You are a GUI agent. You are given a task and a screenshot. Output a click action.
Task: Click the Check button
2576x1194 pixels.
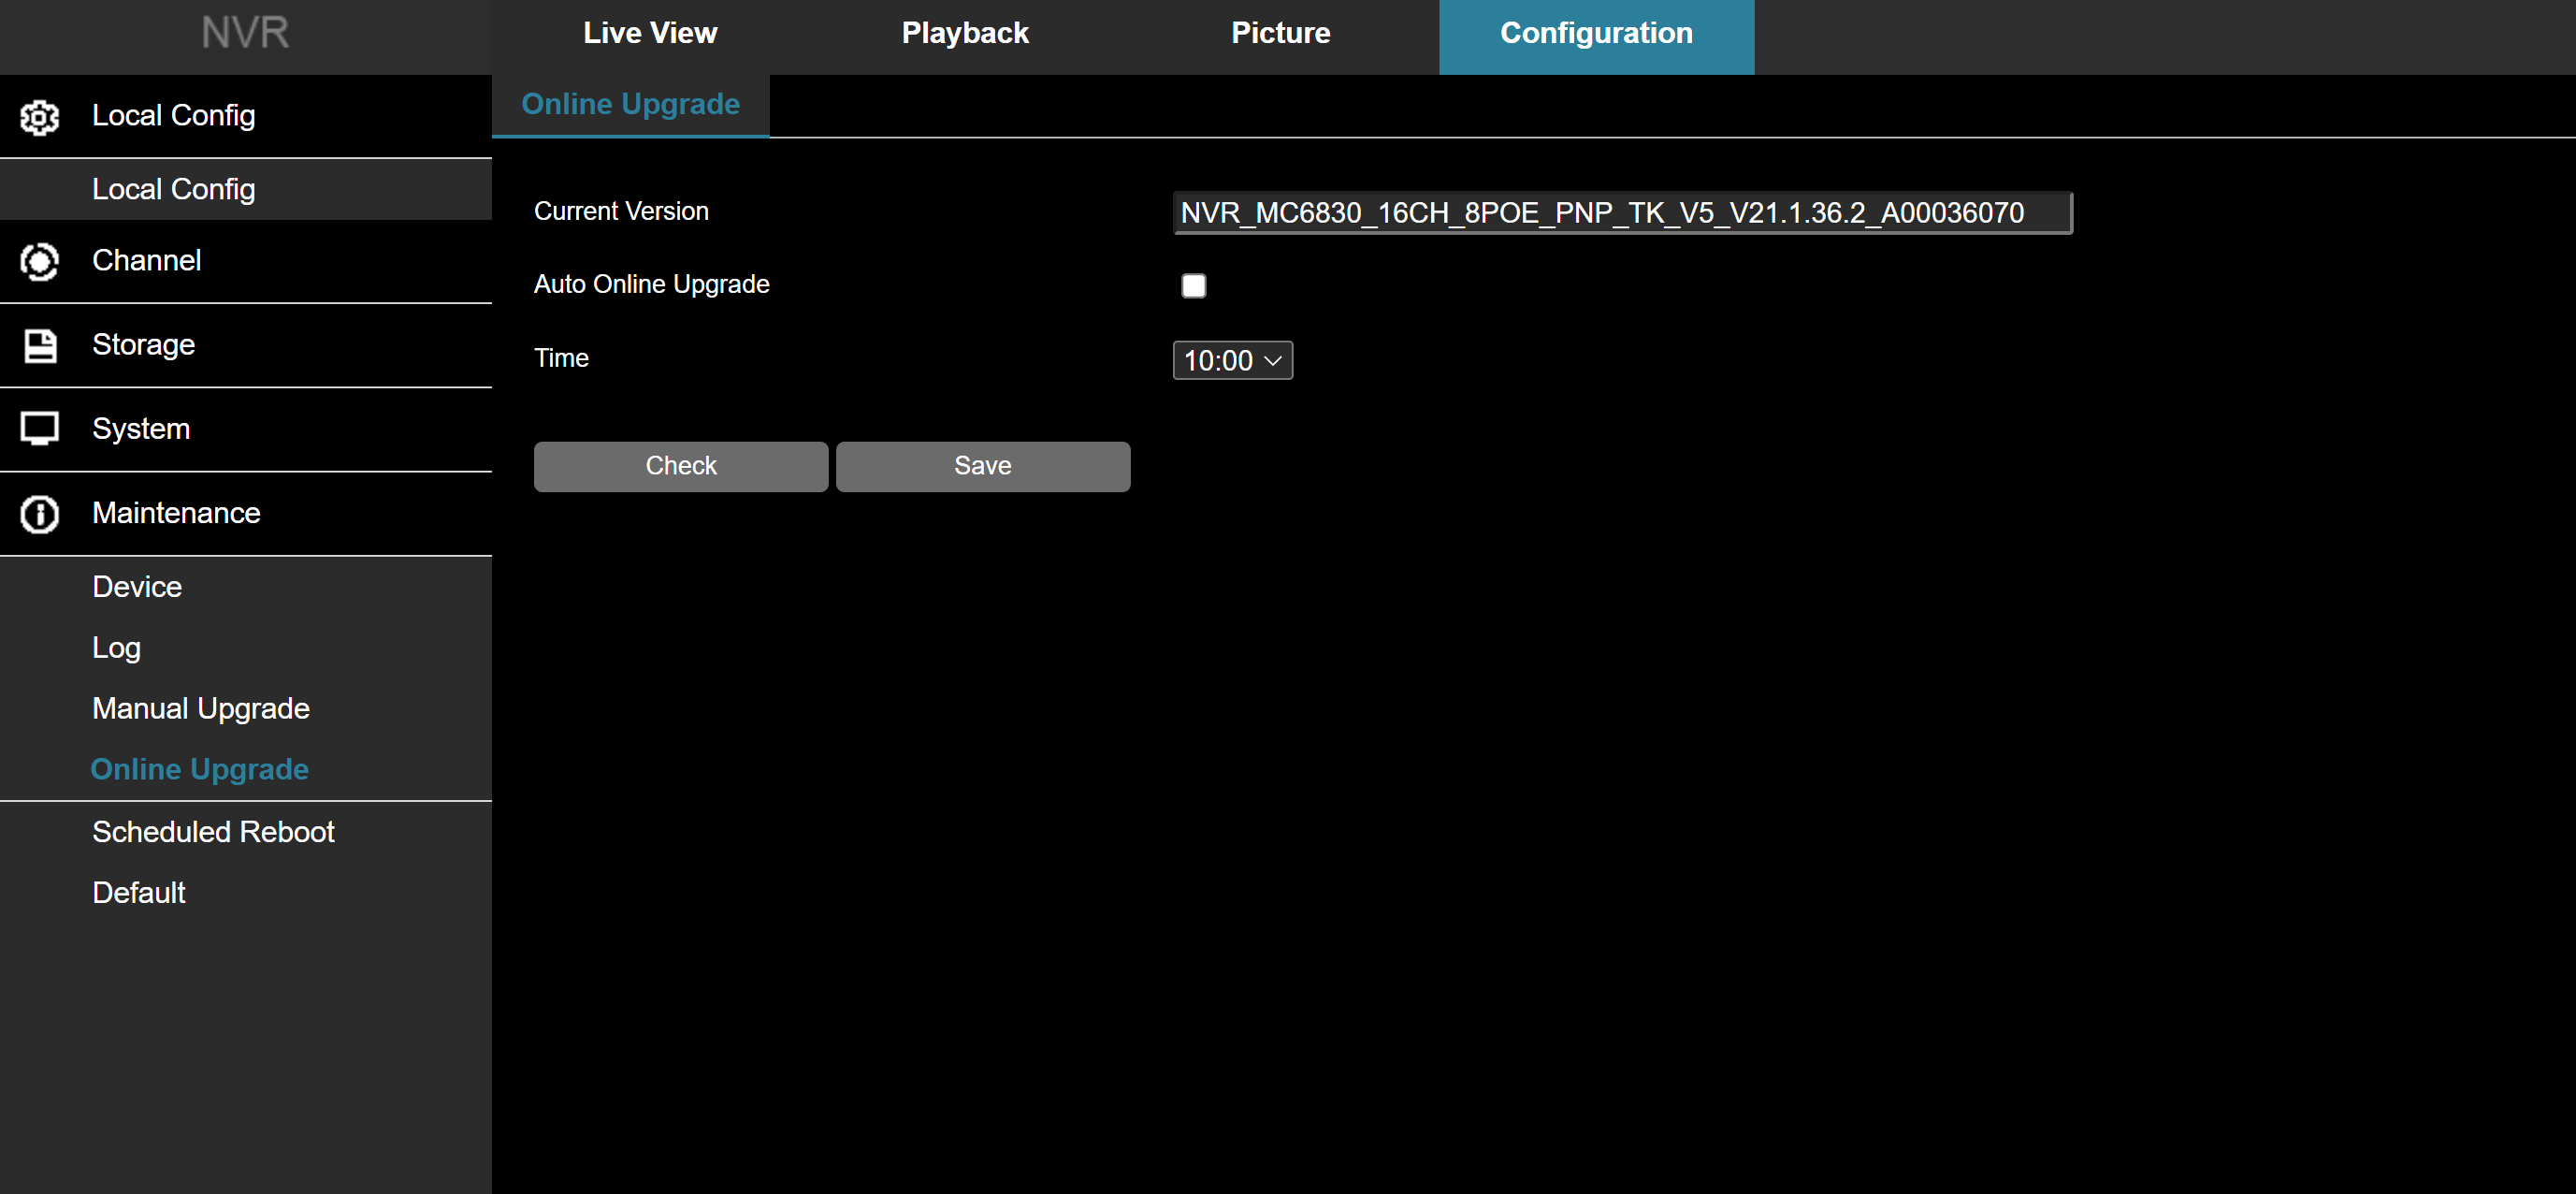click(681, 466)
